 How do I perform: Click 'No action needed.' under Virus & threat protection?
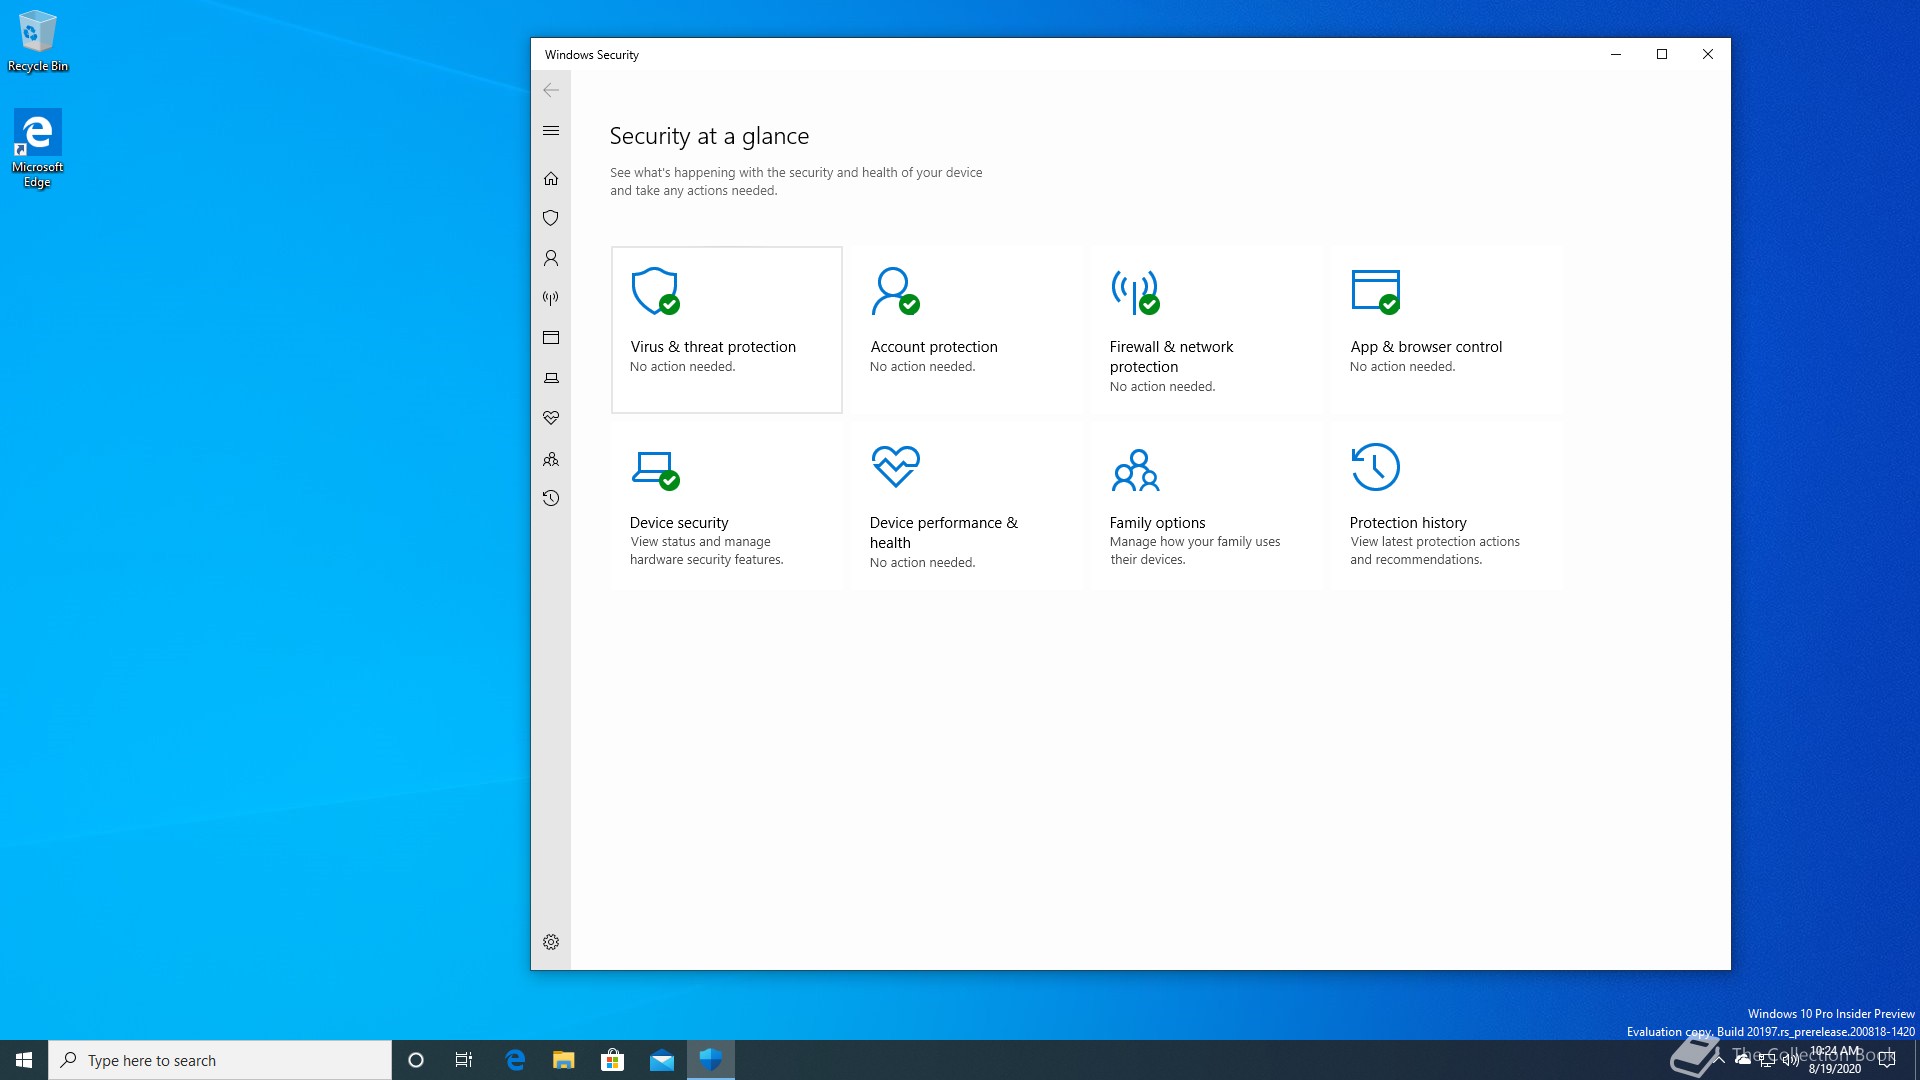coord(682,367)
